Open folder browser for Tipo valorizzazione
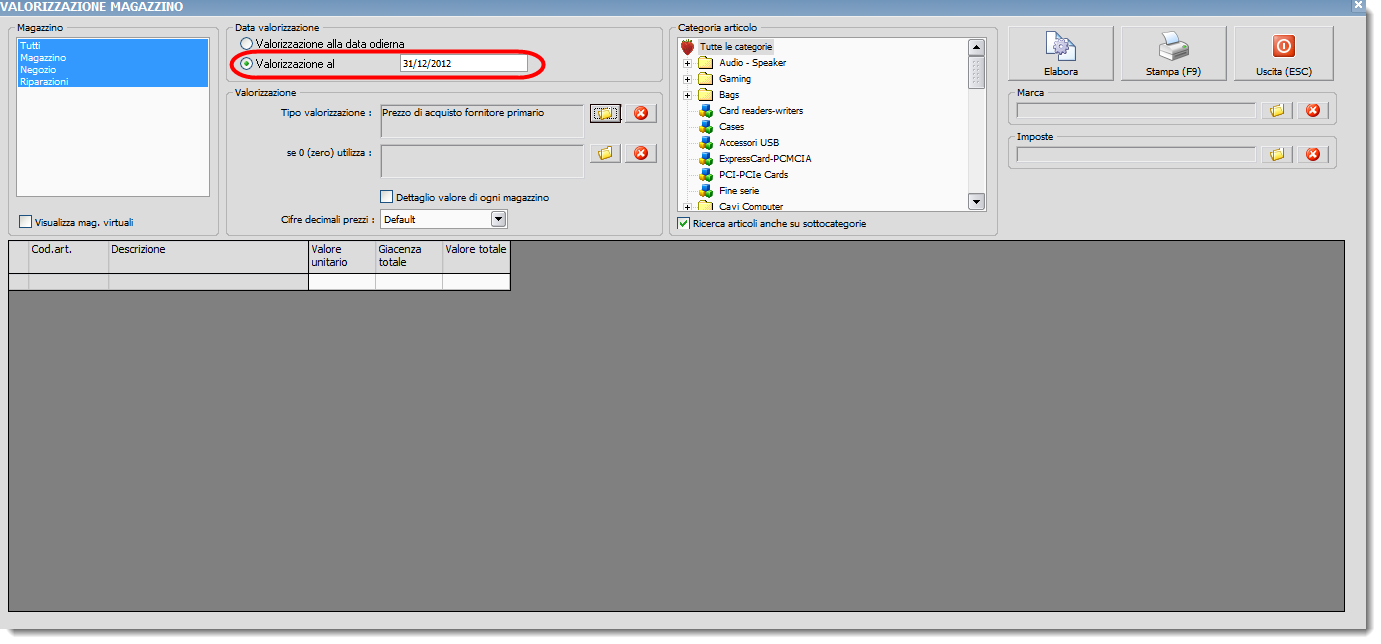The height and width of the screenshot is (644, 1381). pyautogui.click(x=605, y=113)
